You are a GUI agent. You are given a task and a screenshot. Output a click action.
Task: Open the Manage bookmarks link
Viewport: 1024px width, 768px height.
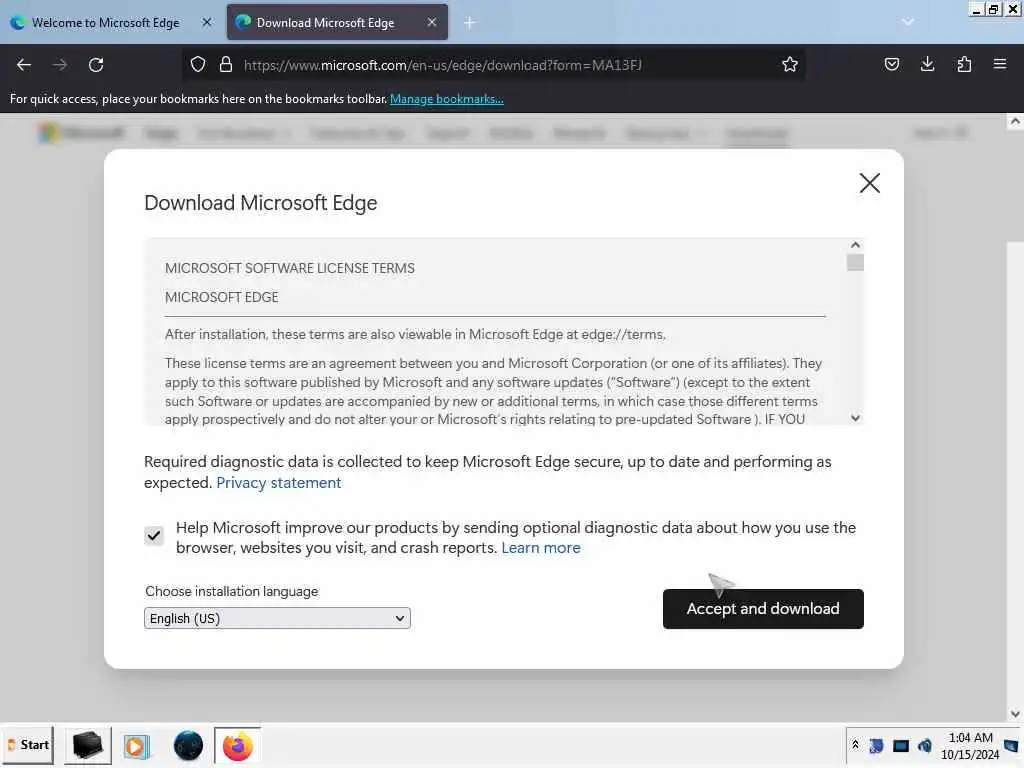coord(447,99)
